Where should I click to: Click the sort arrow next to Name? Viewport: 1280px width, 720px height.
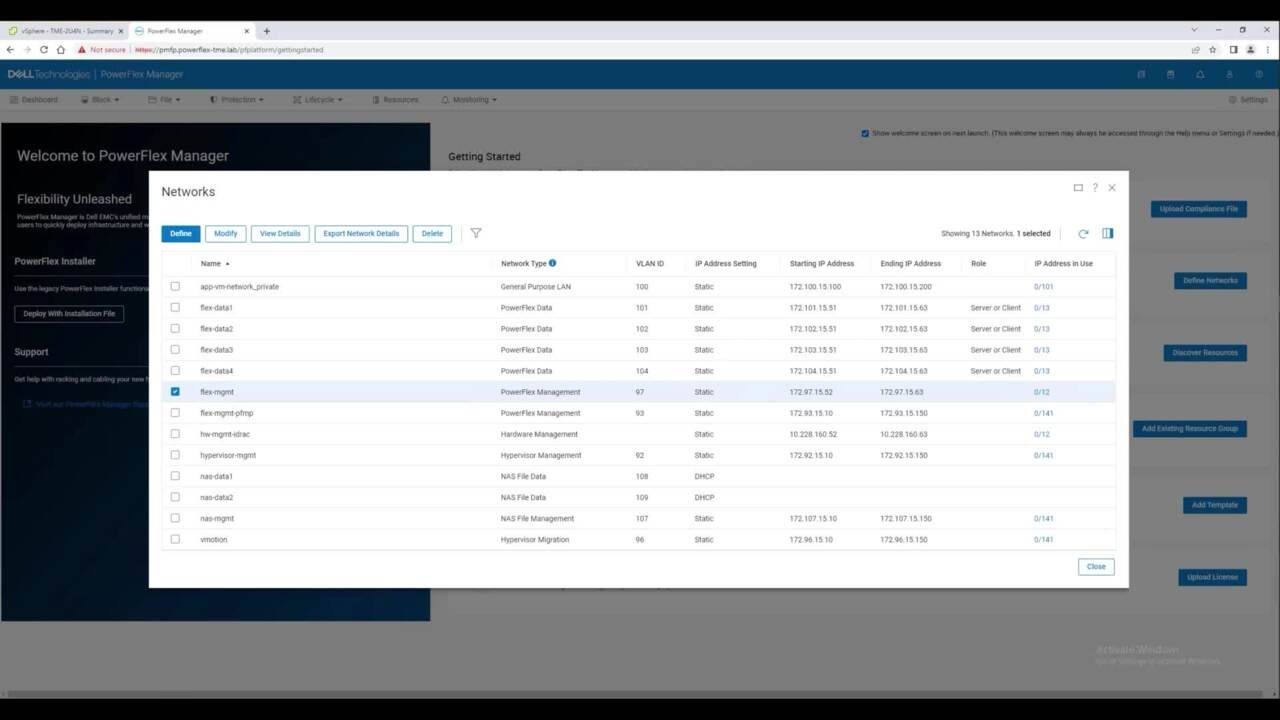(x=227, y=264)
